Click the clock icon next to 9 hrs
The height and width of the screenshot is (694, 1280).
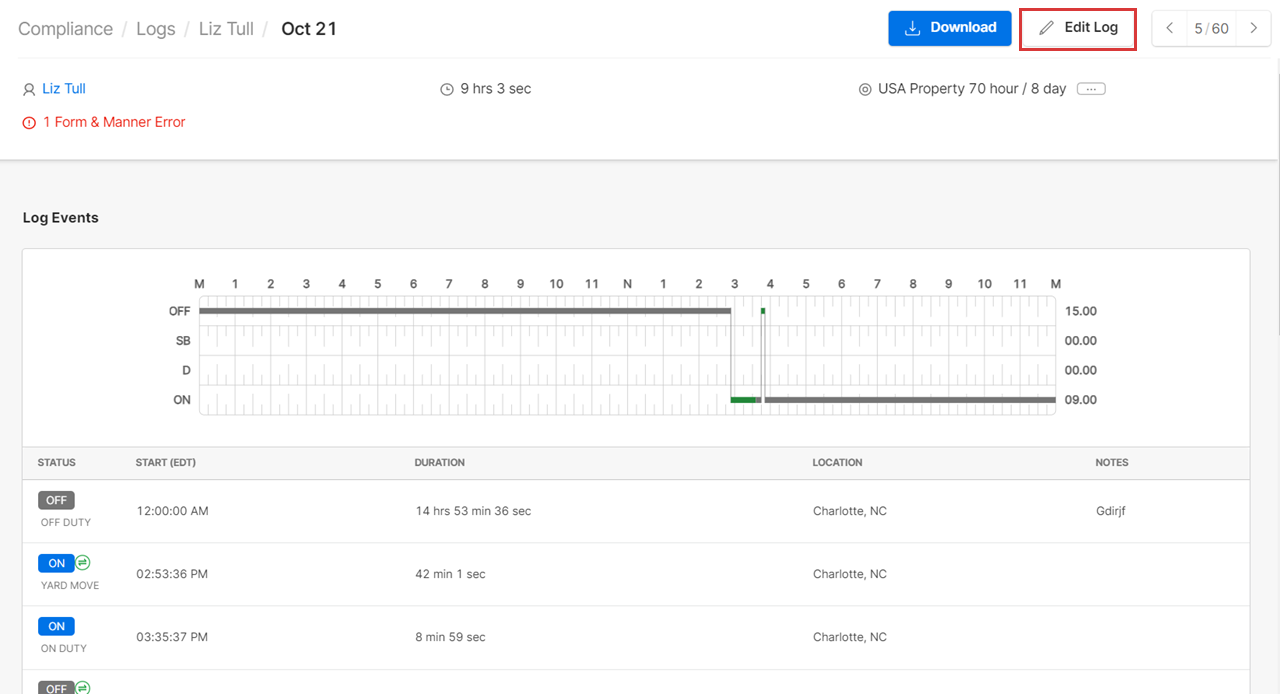447,90
